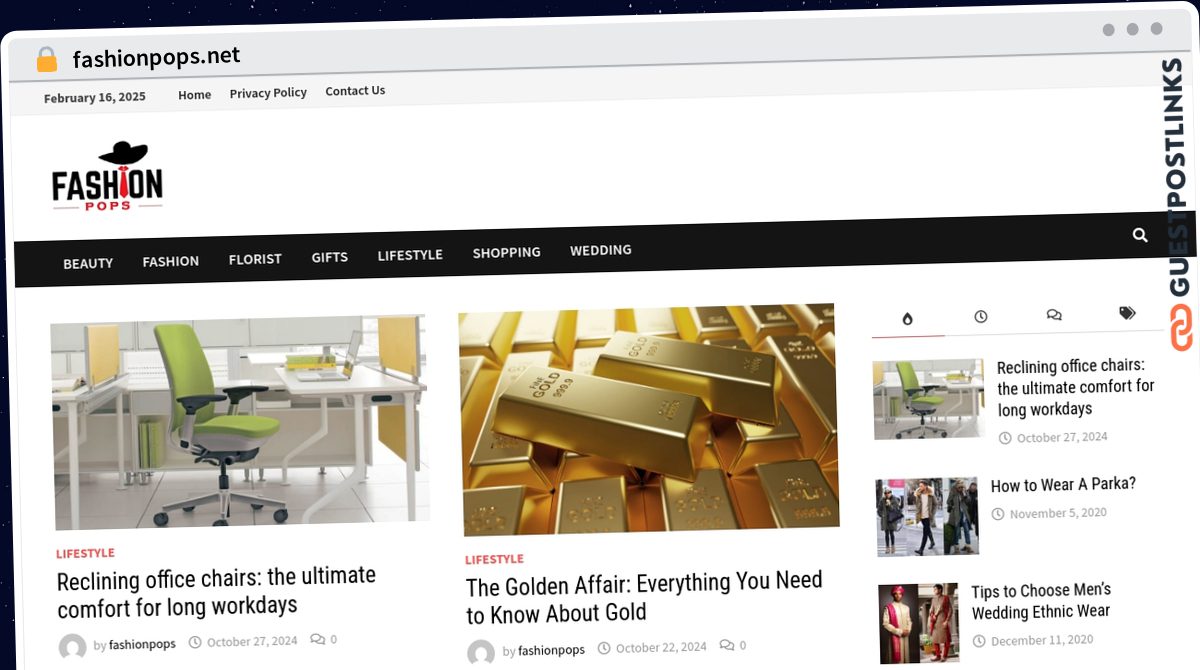Open the Wedding category
The image size is (1200, 670).
(x=600, y=250)
